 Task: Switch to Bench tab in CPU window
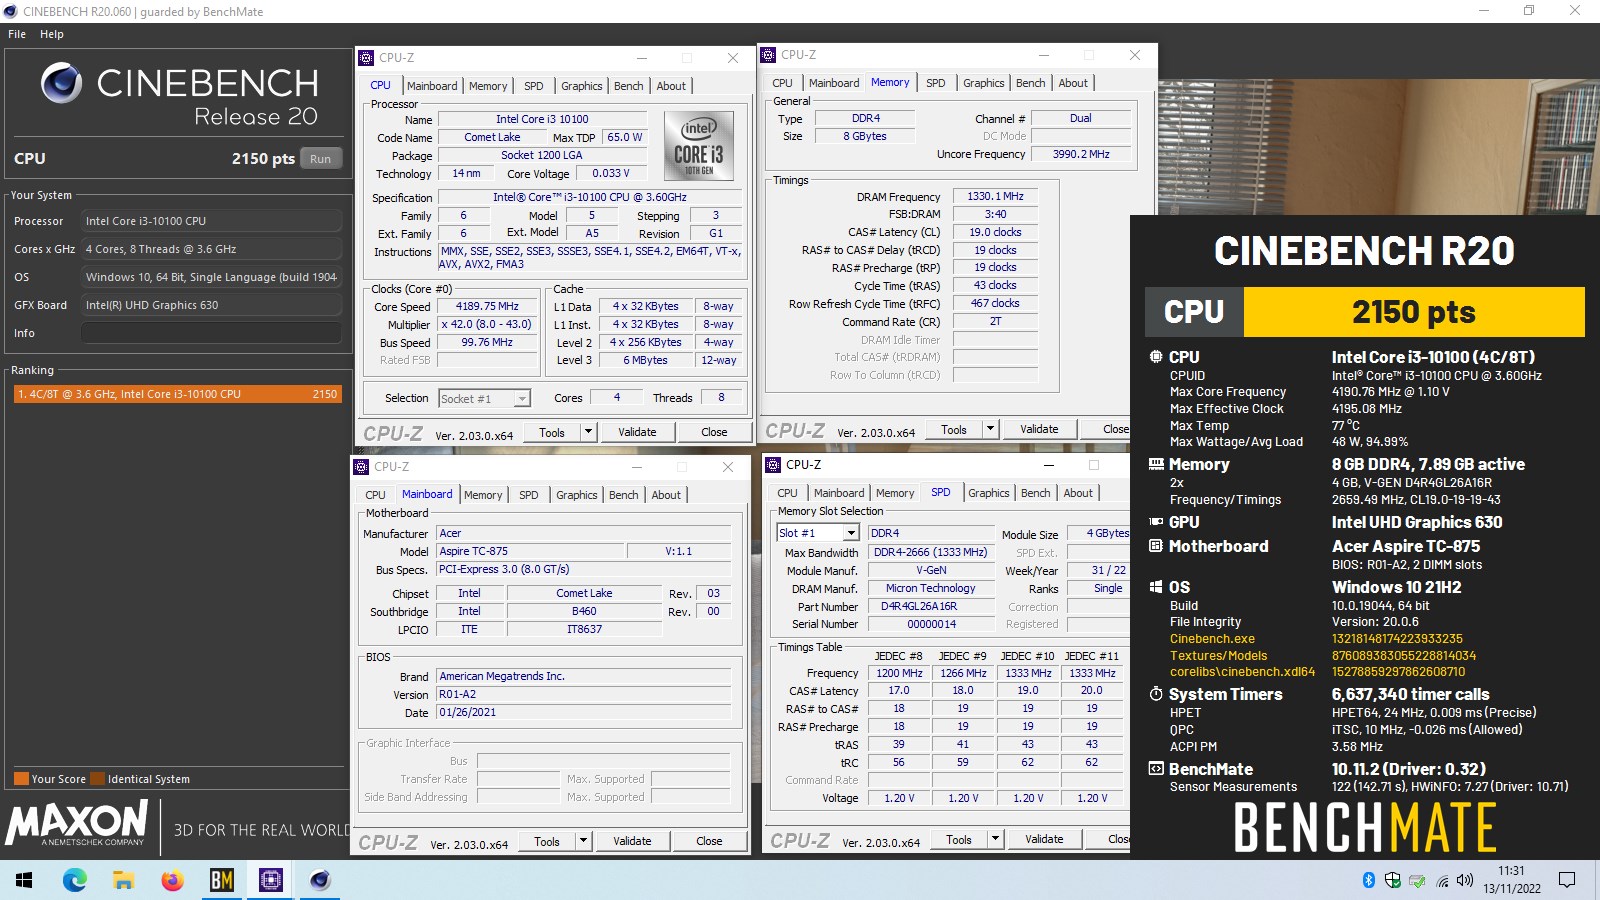(x=629, y=86)
